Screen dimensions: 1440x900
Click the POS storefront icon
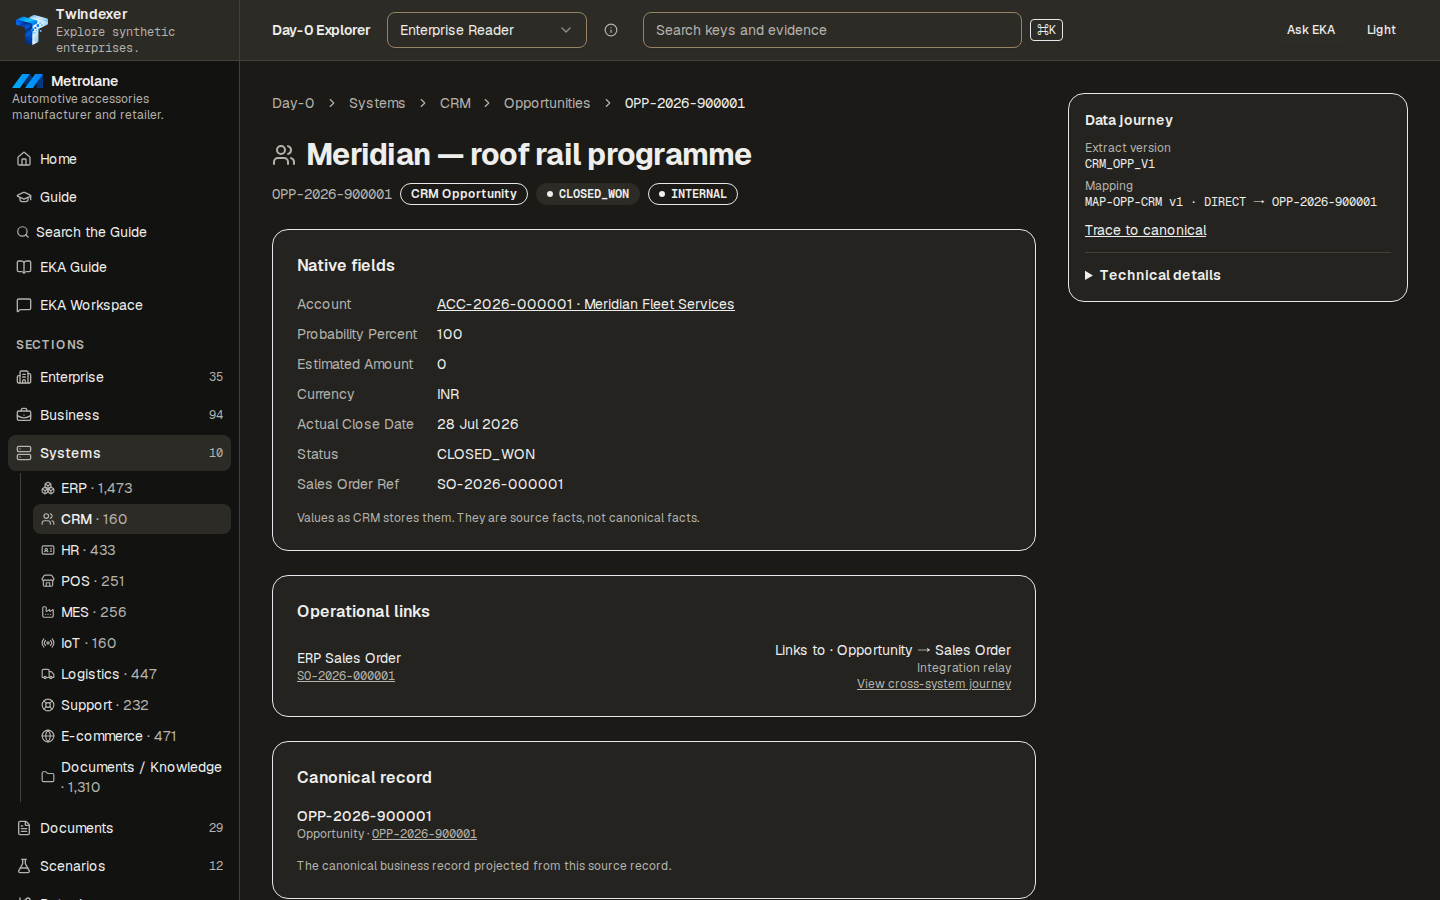click(48, 581)
